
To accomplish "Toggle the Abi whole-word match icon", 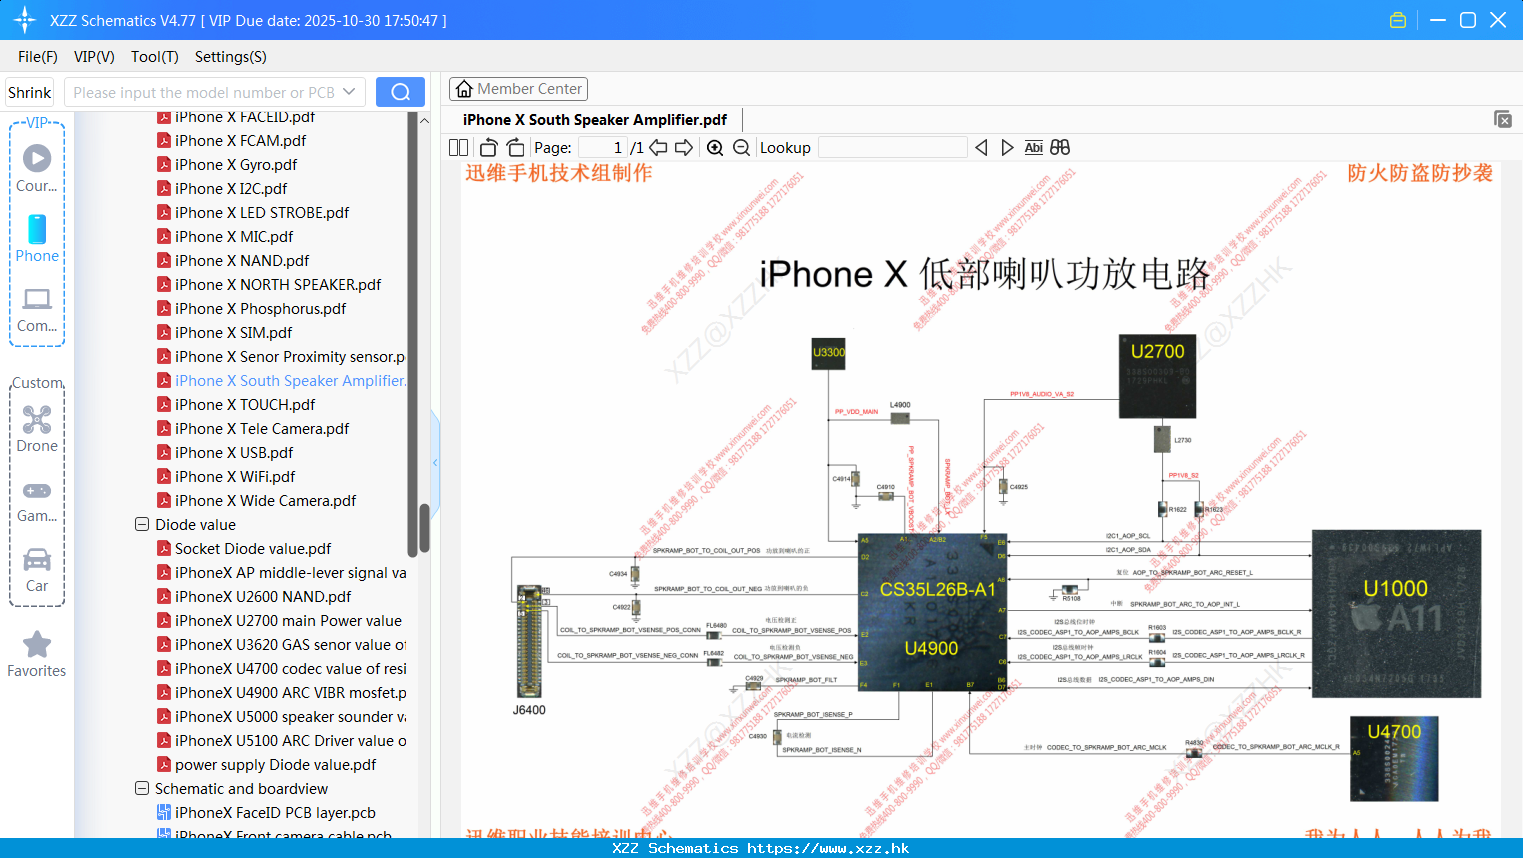I will [x=1034, y=148].
